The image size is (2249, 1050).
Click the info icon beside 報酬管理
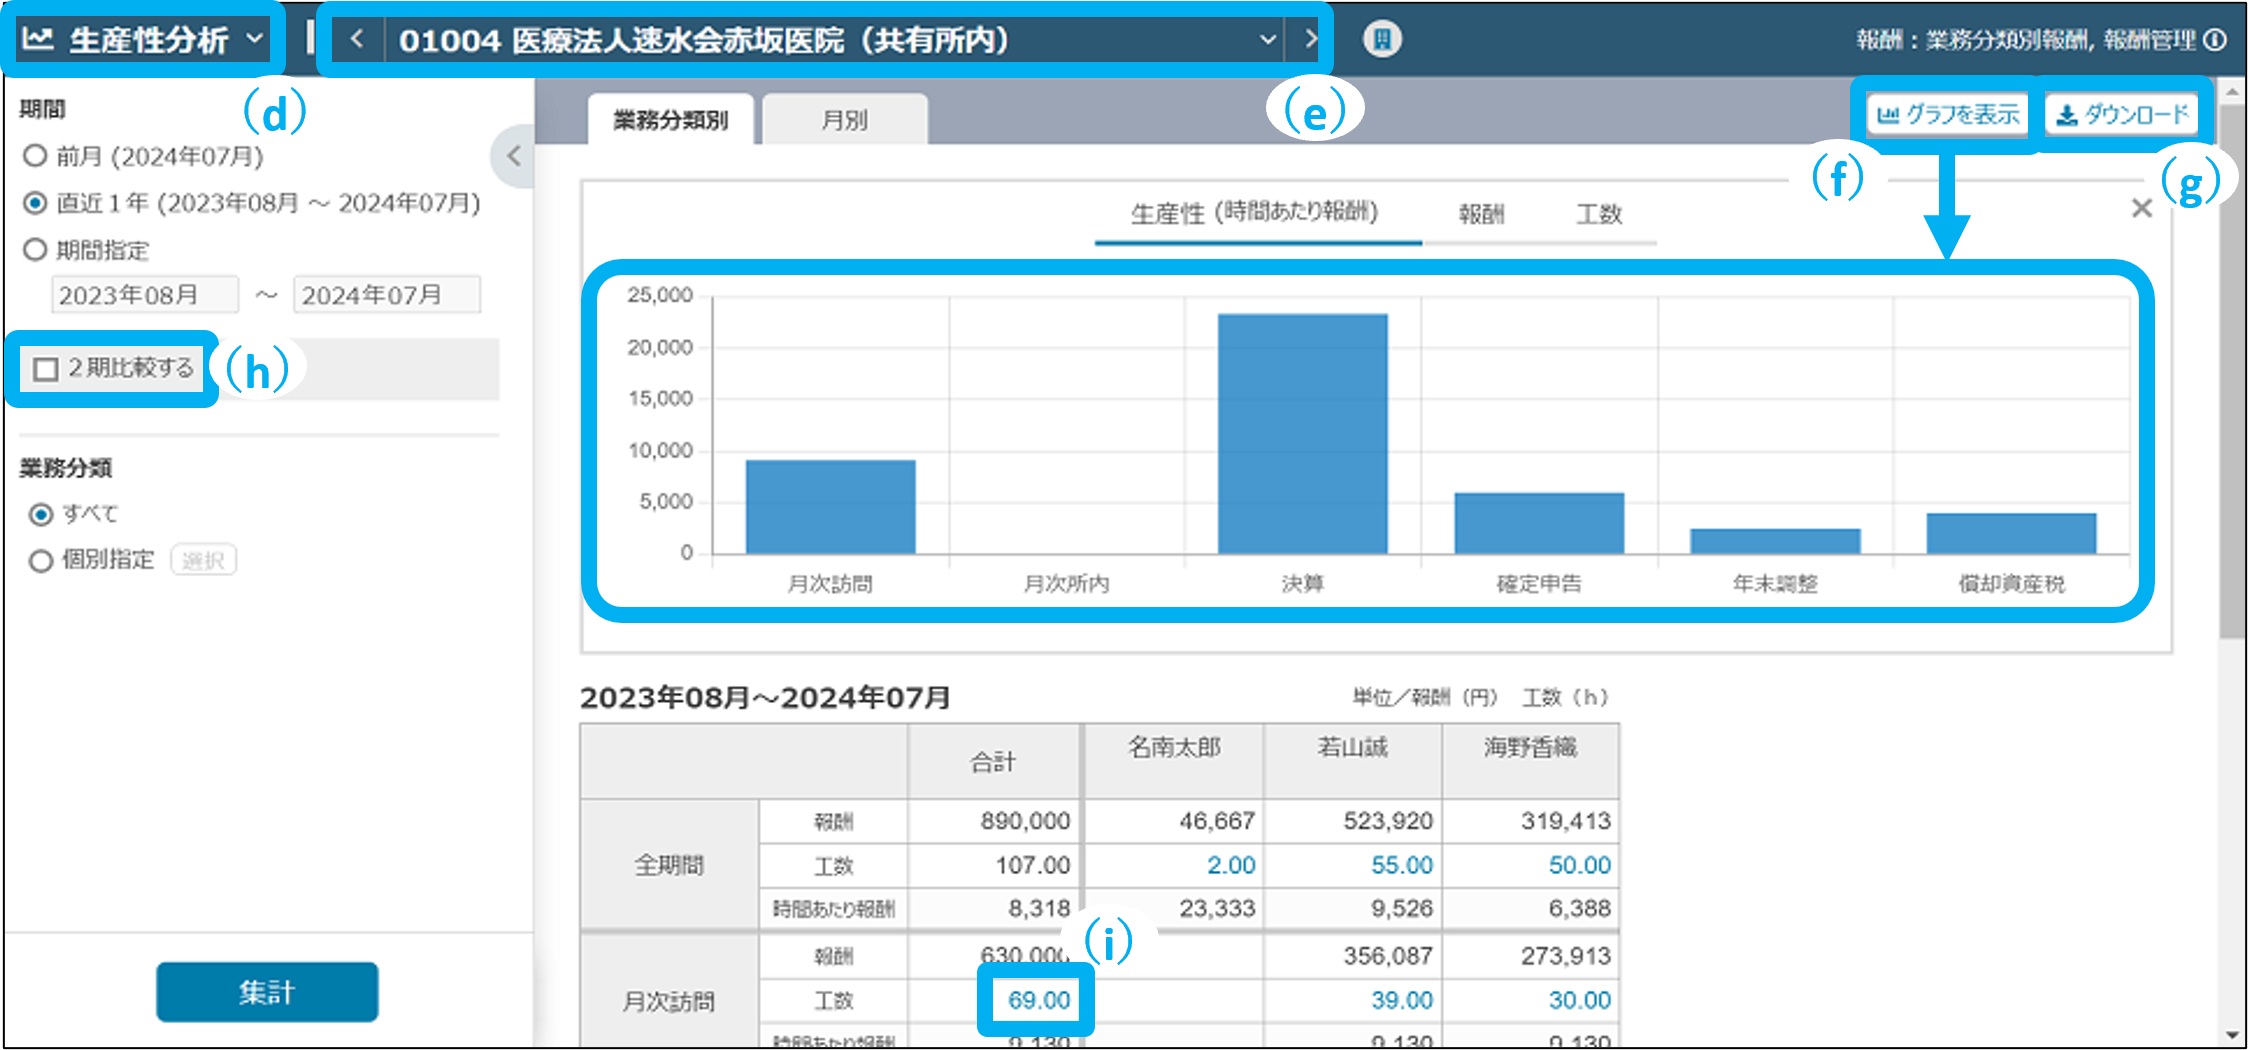pyautogui.click(x=2216, y=40)
